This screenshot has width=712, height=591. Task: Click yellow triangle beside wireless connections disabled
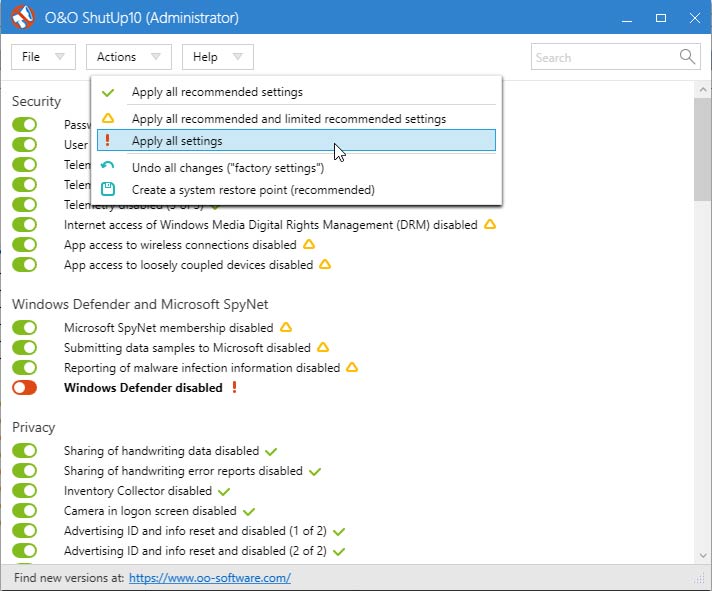pyautogui.click(x=309, y=244)
